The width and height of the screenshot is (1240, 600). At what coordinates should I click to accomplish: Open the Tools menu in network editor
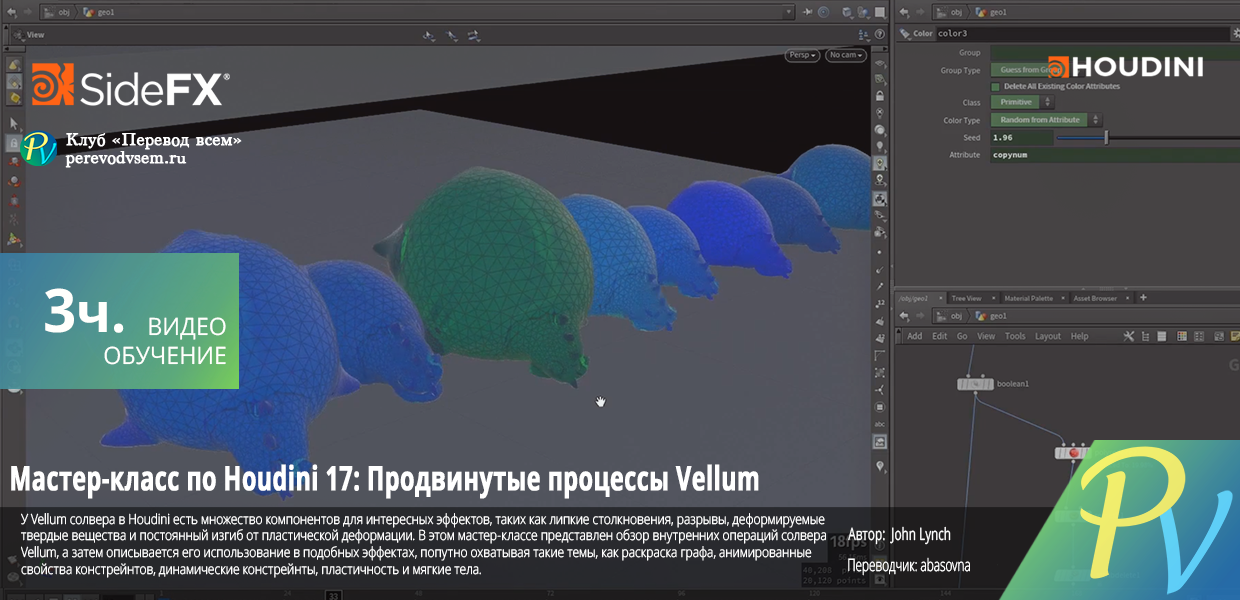pos(1015,336)
